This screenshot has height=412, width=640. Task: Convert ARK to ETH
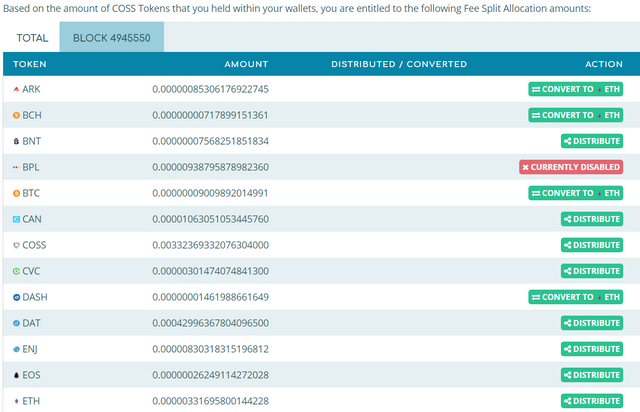576,89
